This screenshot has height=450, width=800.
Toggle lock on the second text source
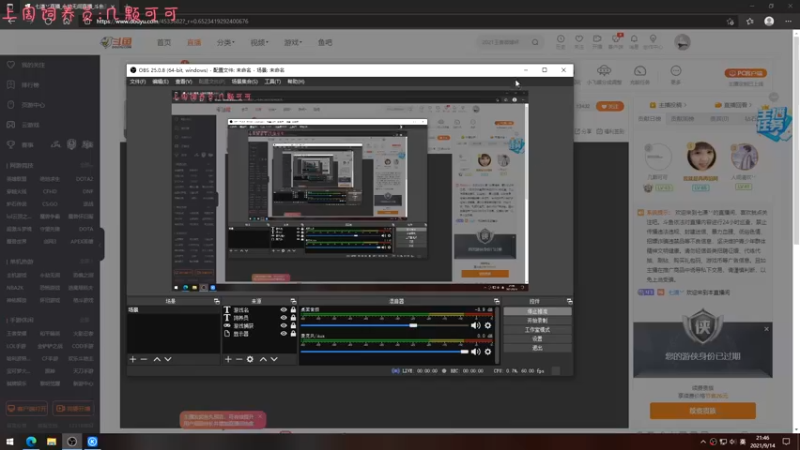(x=293, y=317)
